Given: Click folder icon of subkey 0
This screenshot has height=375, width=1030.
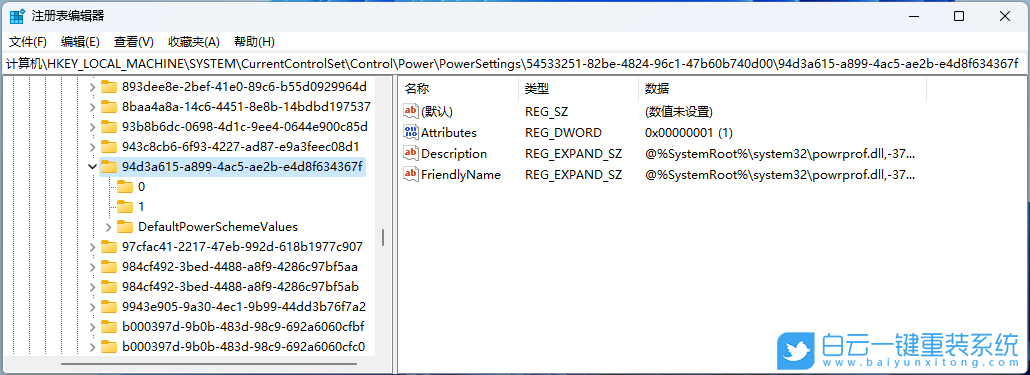Looking at the screenshot, I should (x=125, y=187).
